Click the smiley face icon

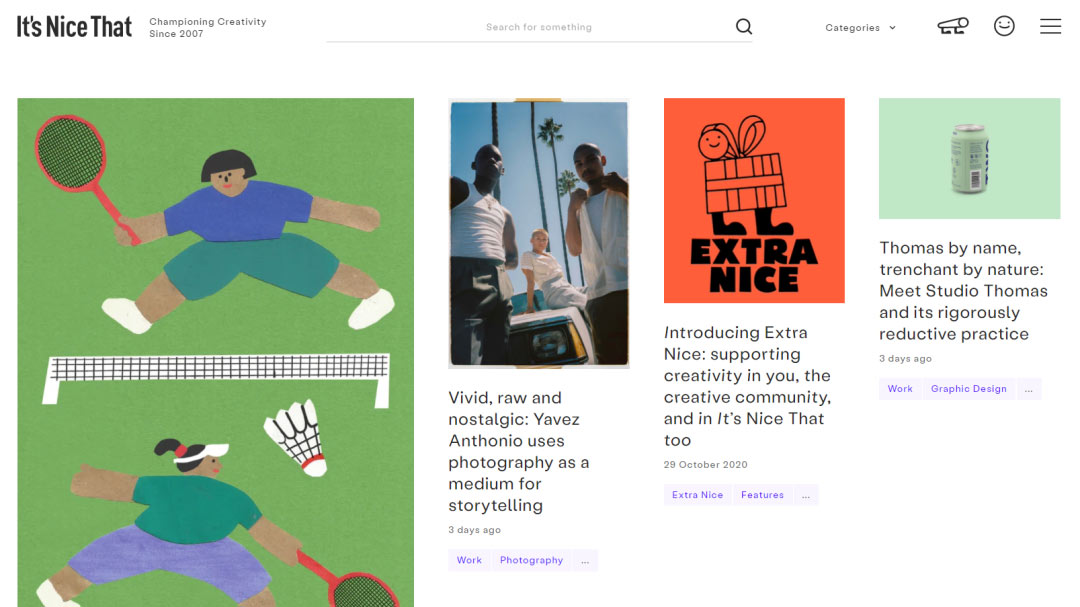coord(1004,27)
